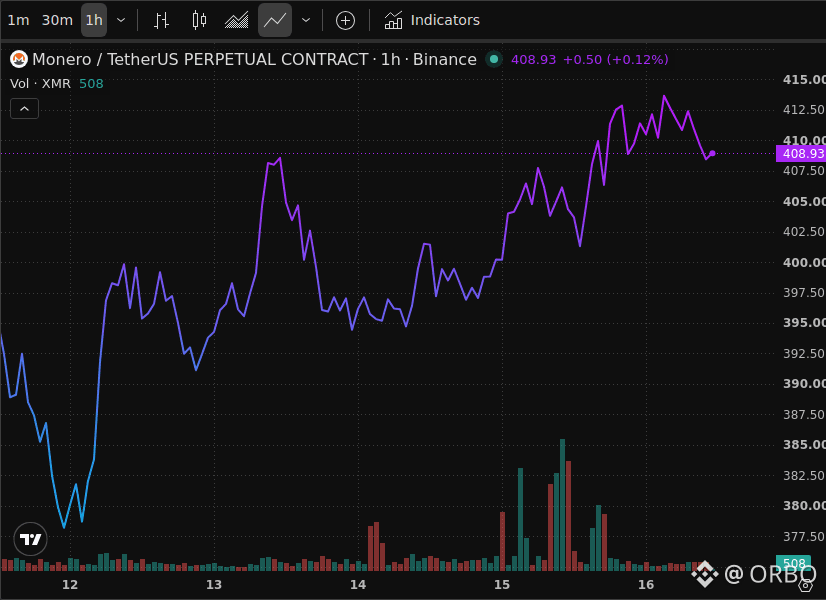Open the chart style dropdown arrow
Viewport: 826px width, 600px height.
pos(306,20)
